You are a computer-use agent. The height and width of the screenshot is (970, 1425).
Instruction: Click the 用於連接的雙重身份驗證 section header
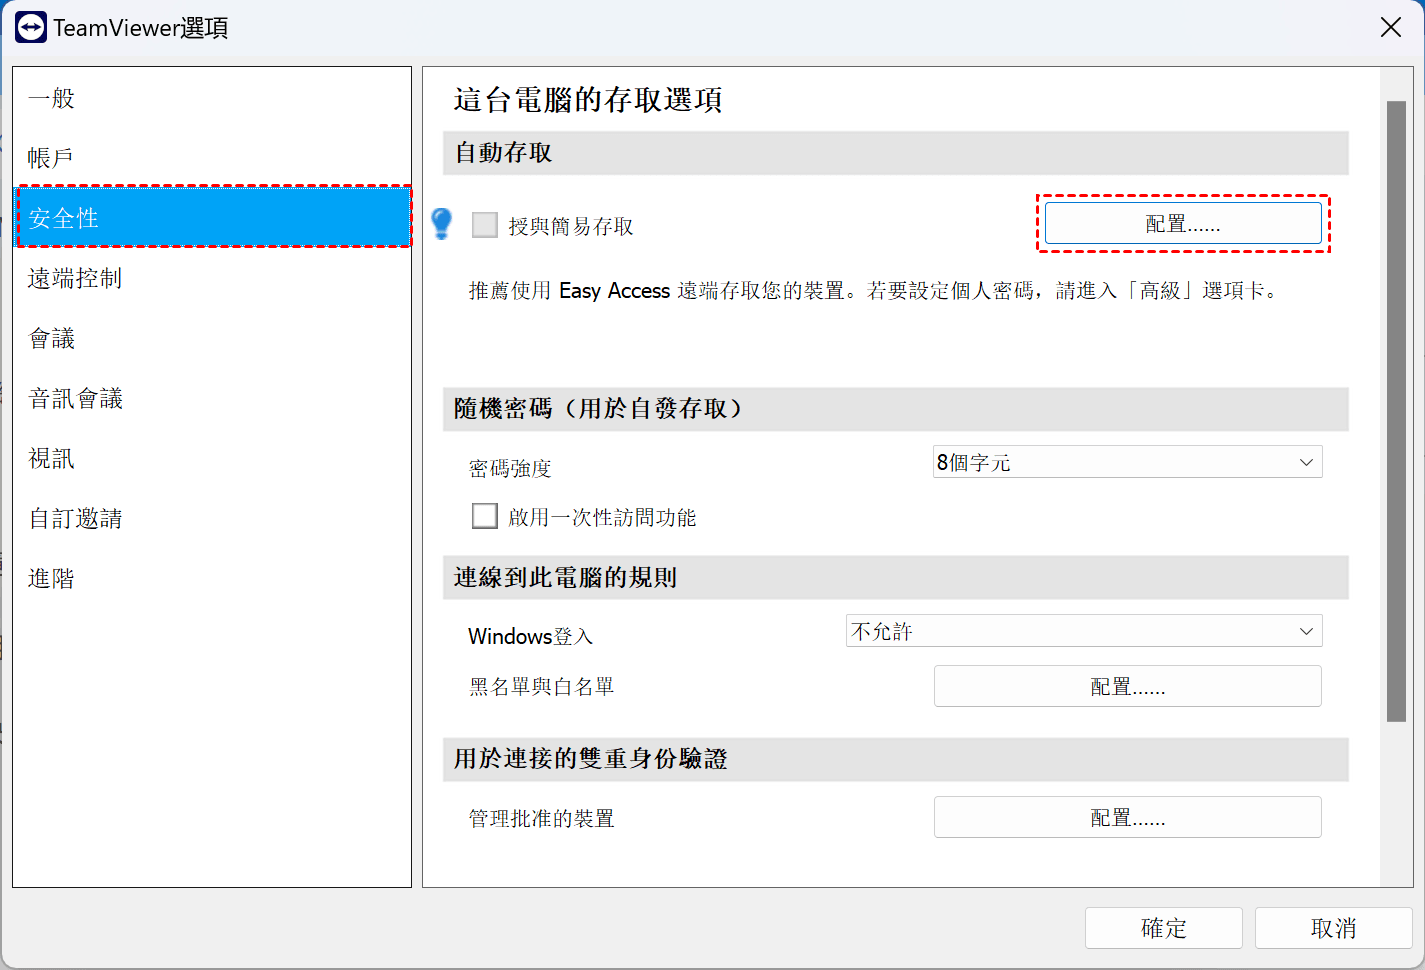tap(895, 759)
